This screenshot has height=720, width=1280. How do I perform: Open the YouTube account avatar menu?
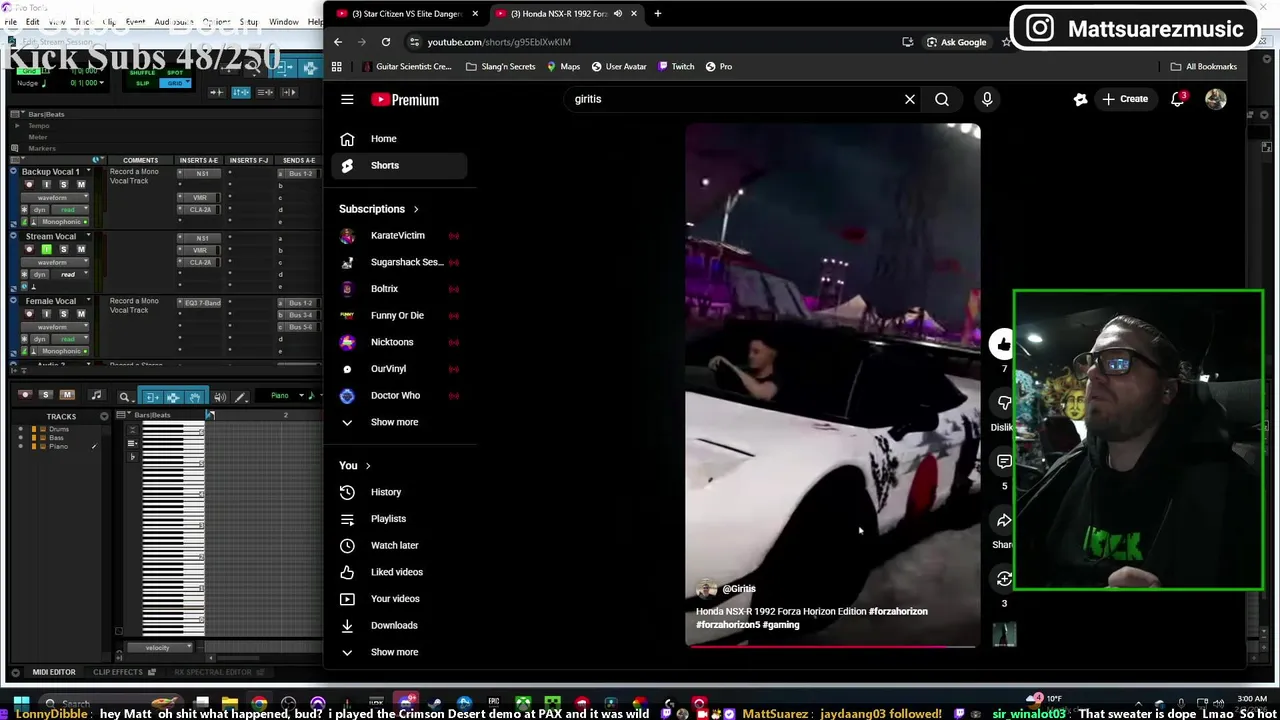pos(1215,99)
